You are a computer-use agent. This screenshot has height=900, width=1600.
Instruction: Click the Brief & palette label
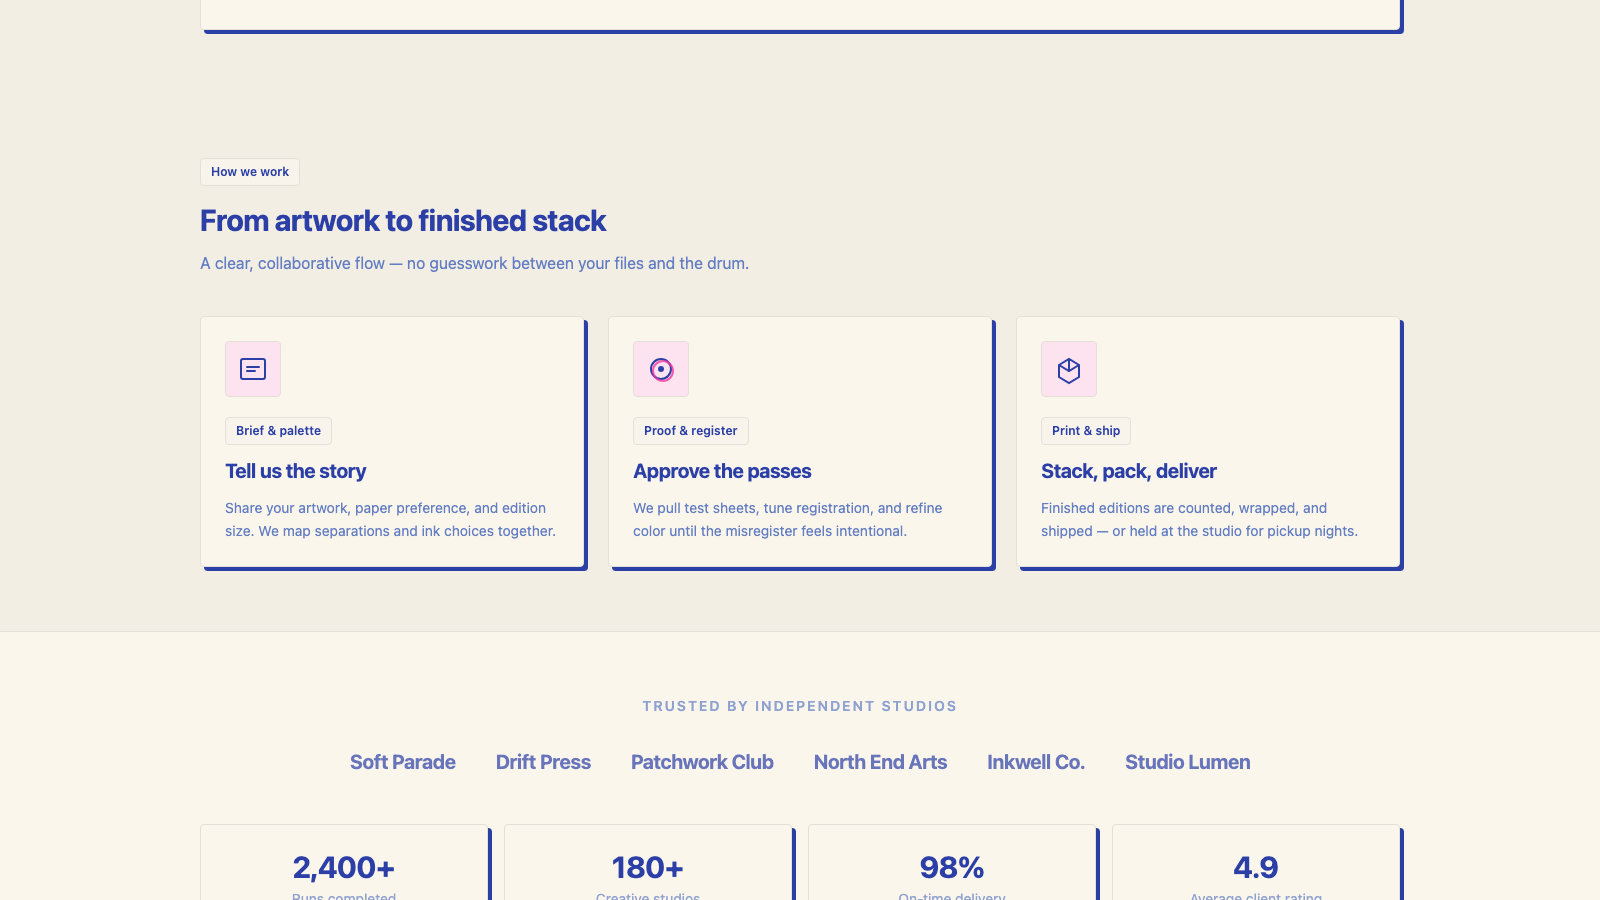pos(278,431)
